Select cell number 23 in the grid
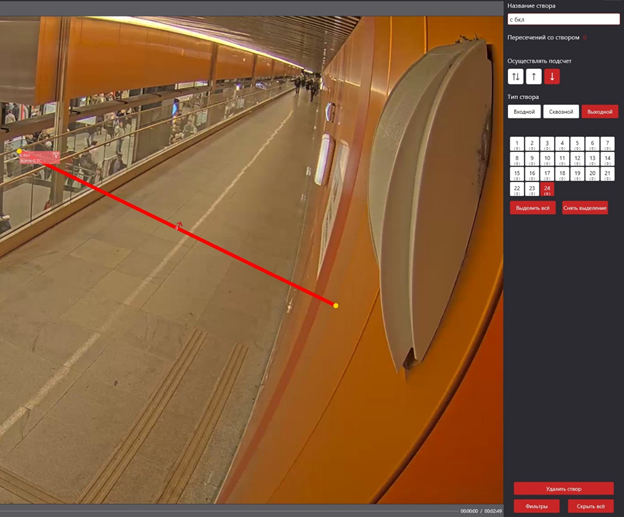624x517 pixels. 532,189
